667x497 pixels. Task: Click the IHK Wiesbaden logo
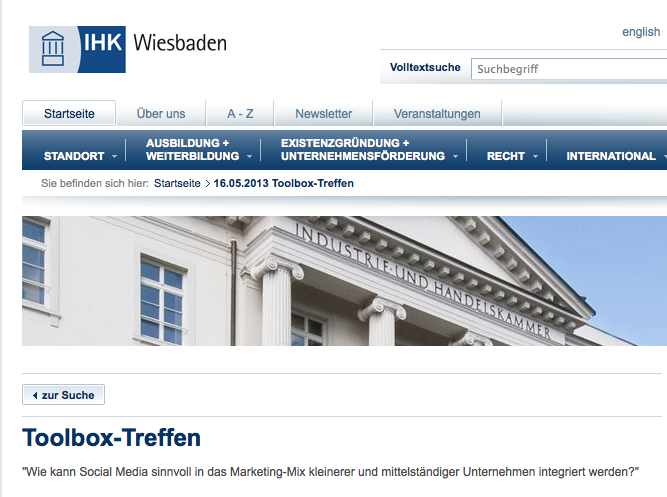tap(128, 47)
